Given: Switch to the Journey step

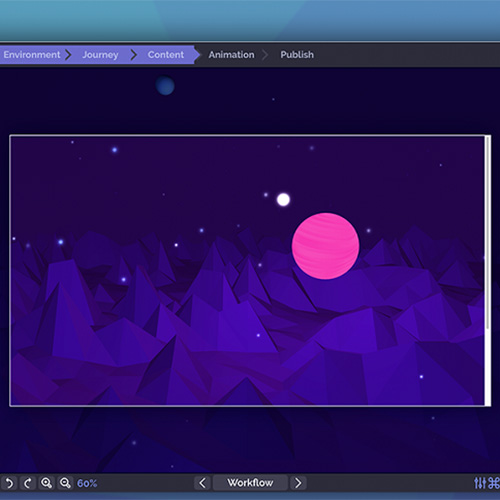Looking at the screenshot, I should [100, 55].
